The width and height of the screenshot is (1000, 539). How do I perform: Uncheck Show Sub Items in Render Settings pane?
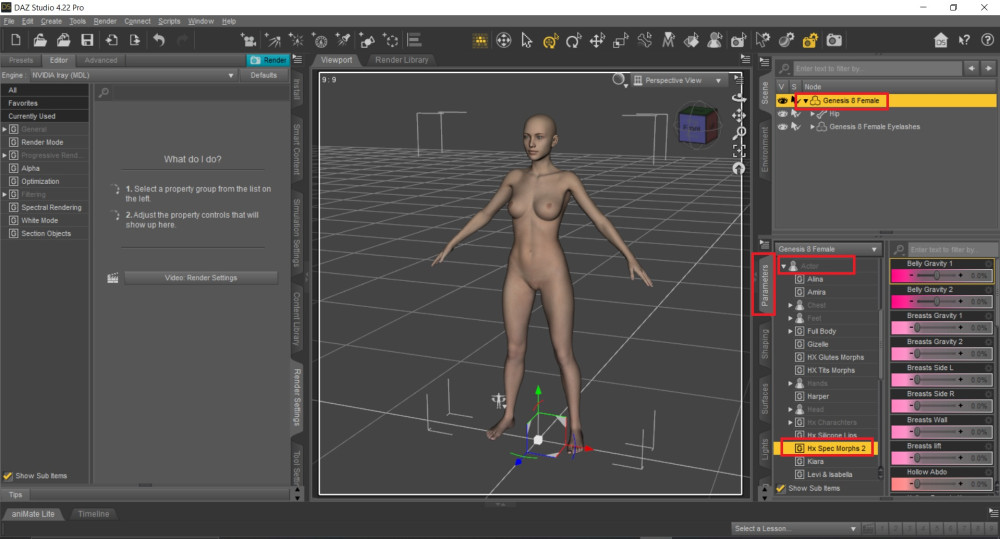(8, 476)
